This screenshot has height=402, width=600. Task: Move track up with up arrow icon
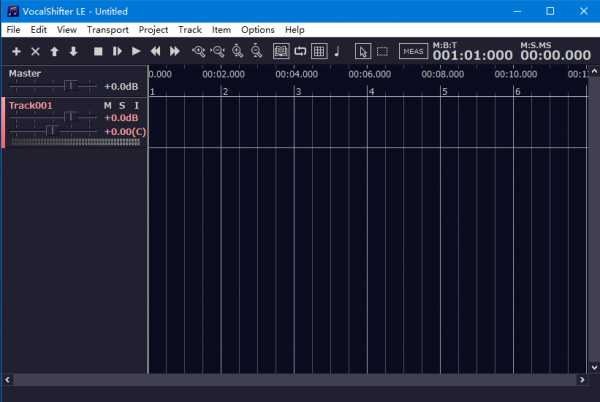coord(54,51)
